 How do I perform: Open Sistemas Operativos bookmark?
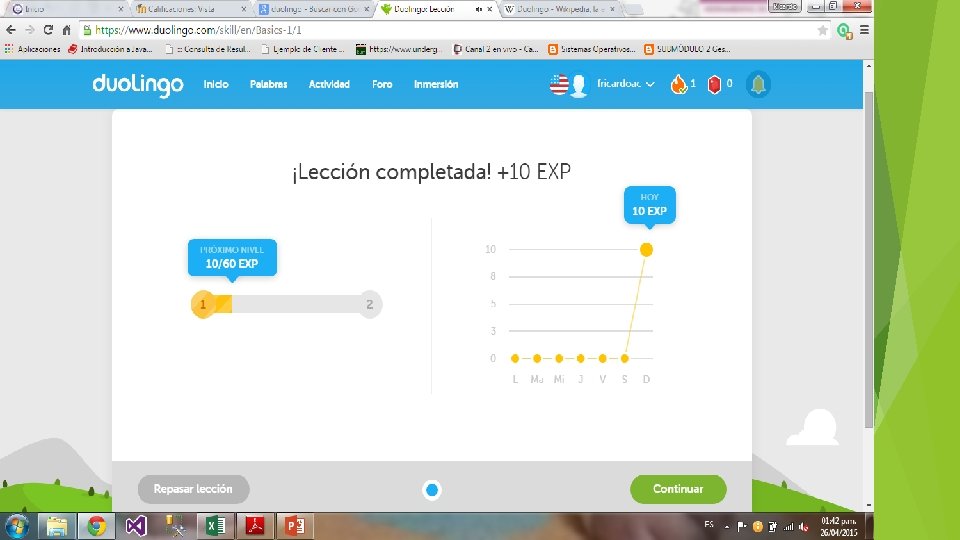[x=591, y=49]
